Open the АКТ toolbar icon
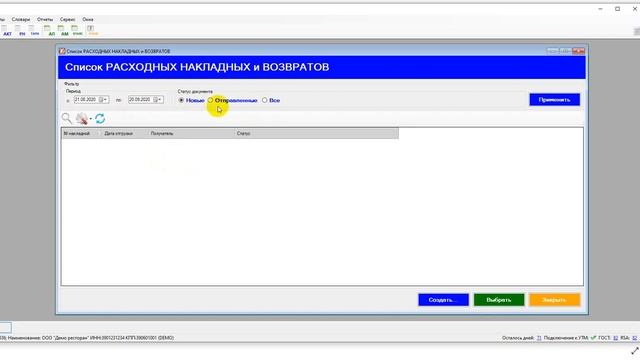The width and height of the screenshot is (640, 360). point(7,31)
